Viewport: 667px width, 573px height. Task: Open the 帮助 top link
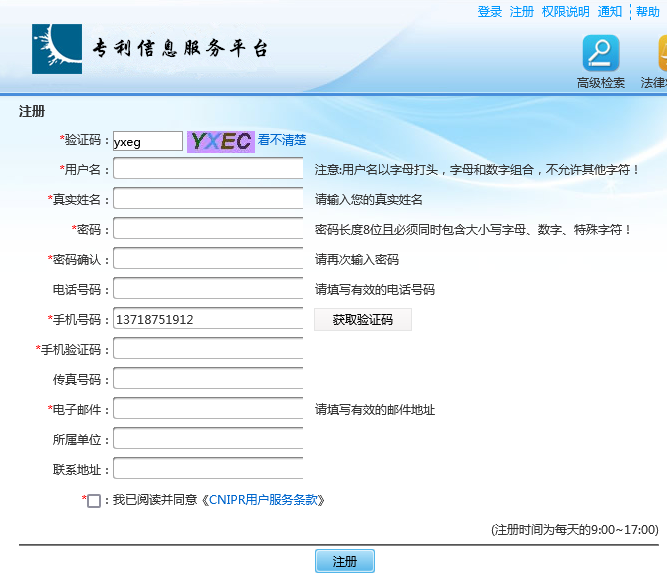click(647, 12)
